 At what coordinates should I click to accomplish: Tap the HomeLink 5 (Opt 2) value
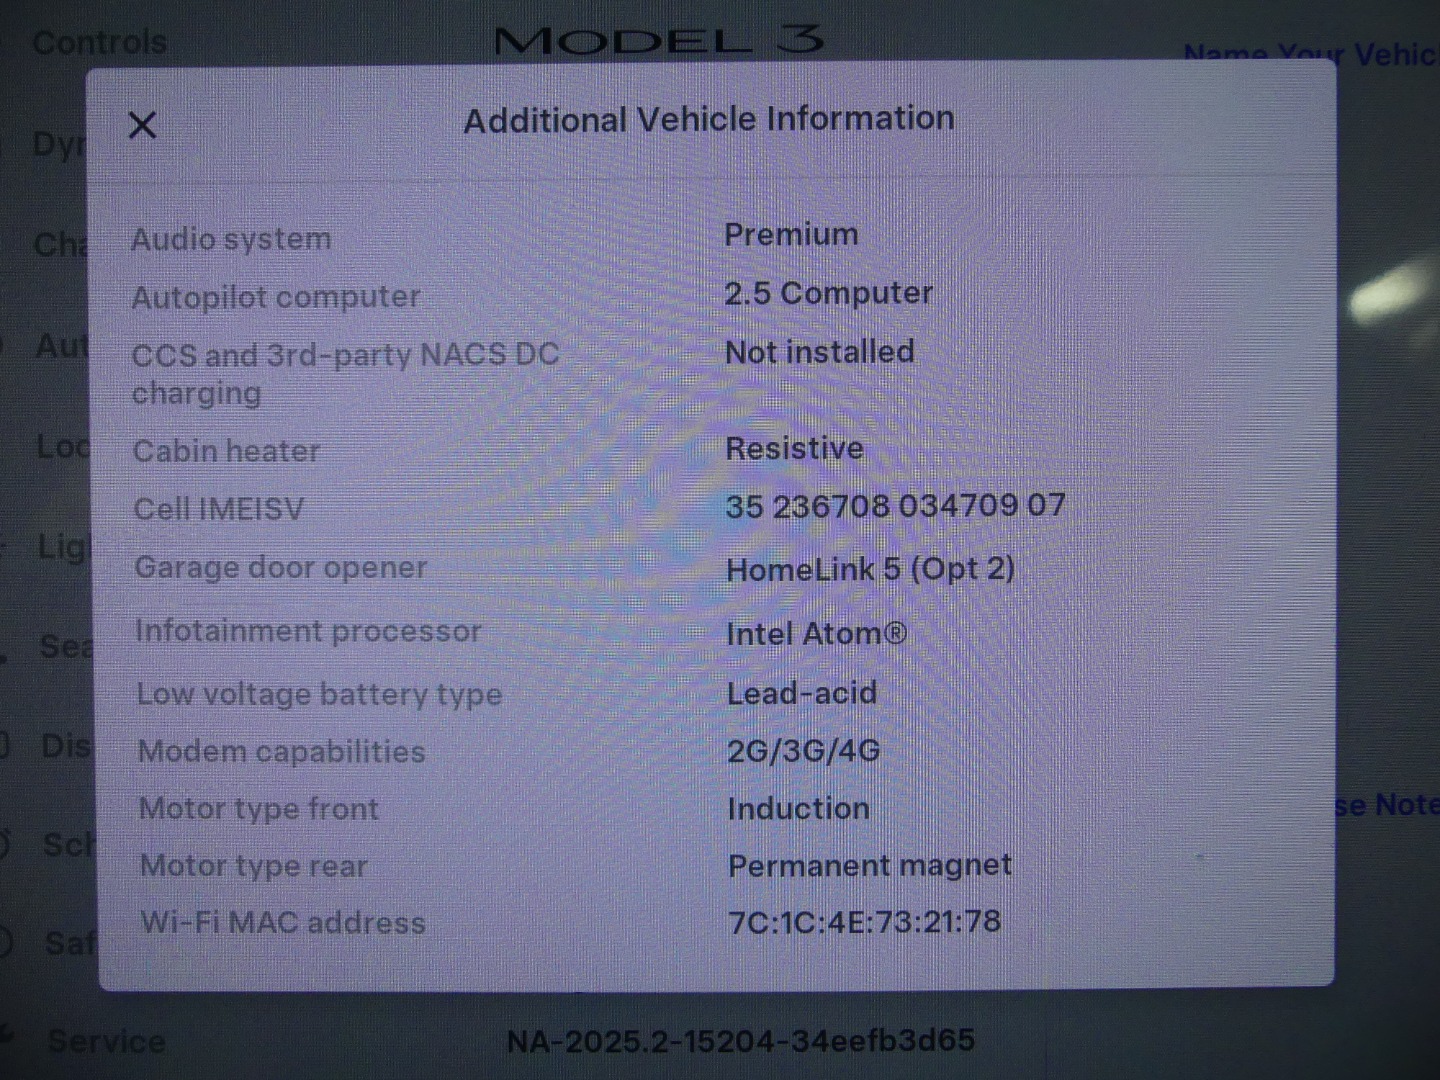[x=870, y=569]
